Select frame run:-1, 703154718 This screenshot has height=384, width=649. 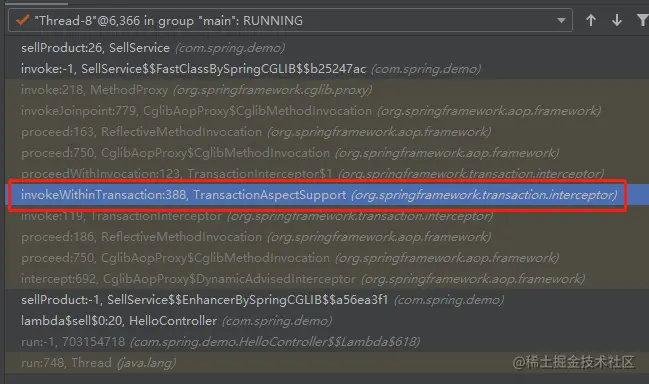click(x=327, y=342)
